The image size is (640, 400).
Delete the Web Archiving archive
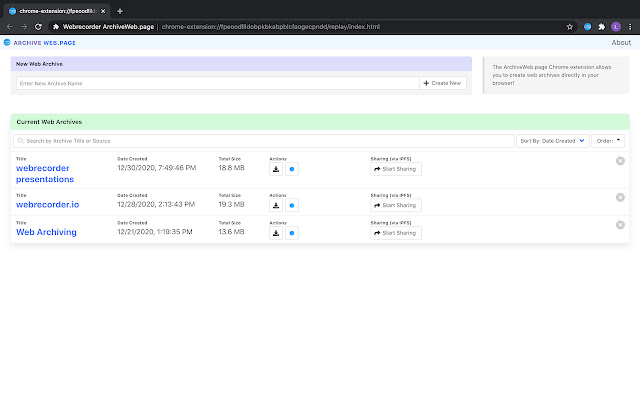point(620,225)
